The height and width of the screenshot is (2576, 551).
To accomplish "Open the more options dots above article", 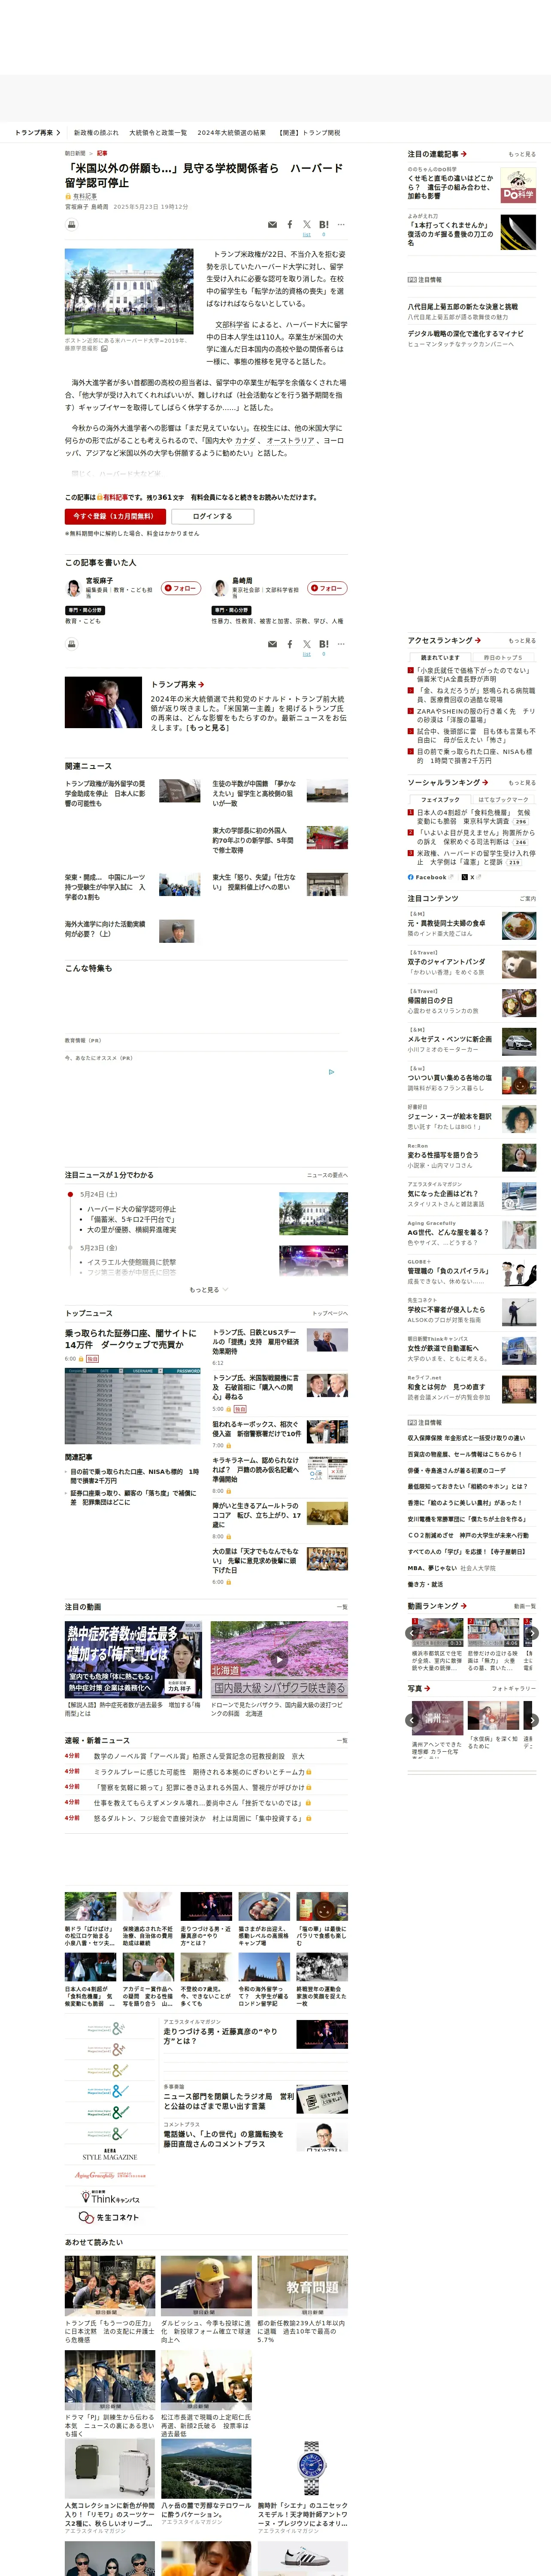I will (341, 224).
